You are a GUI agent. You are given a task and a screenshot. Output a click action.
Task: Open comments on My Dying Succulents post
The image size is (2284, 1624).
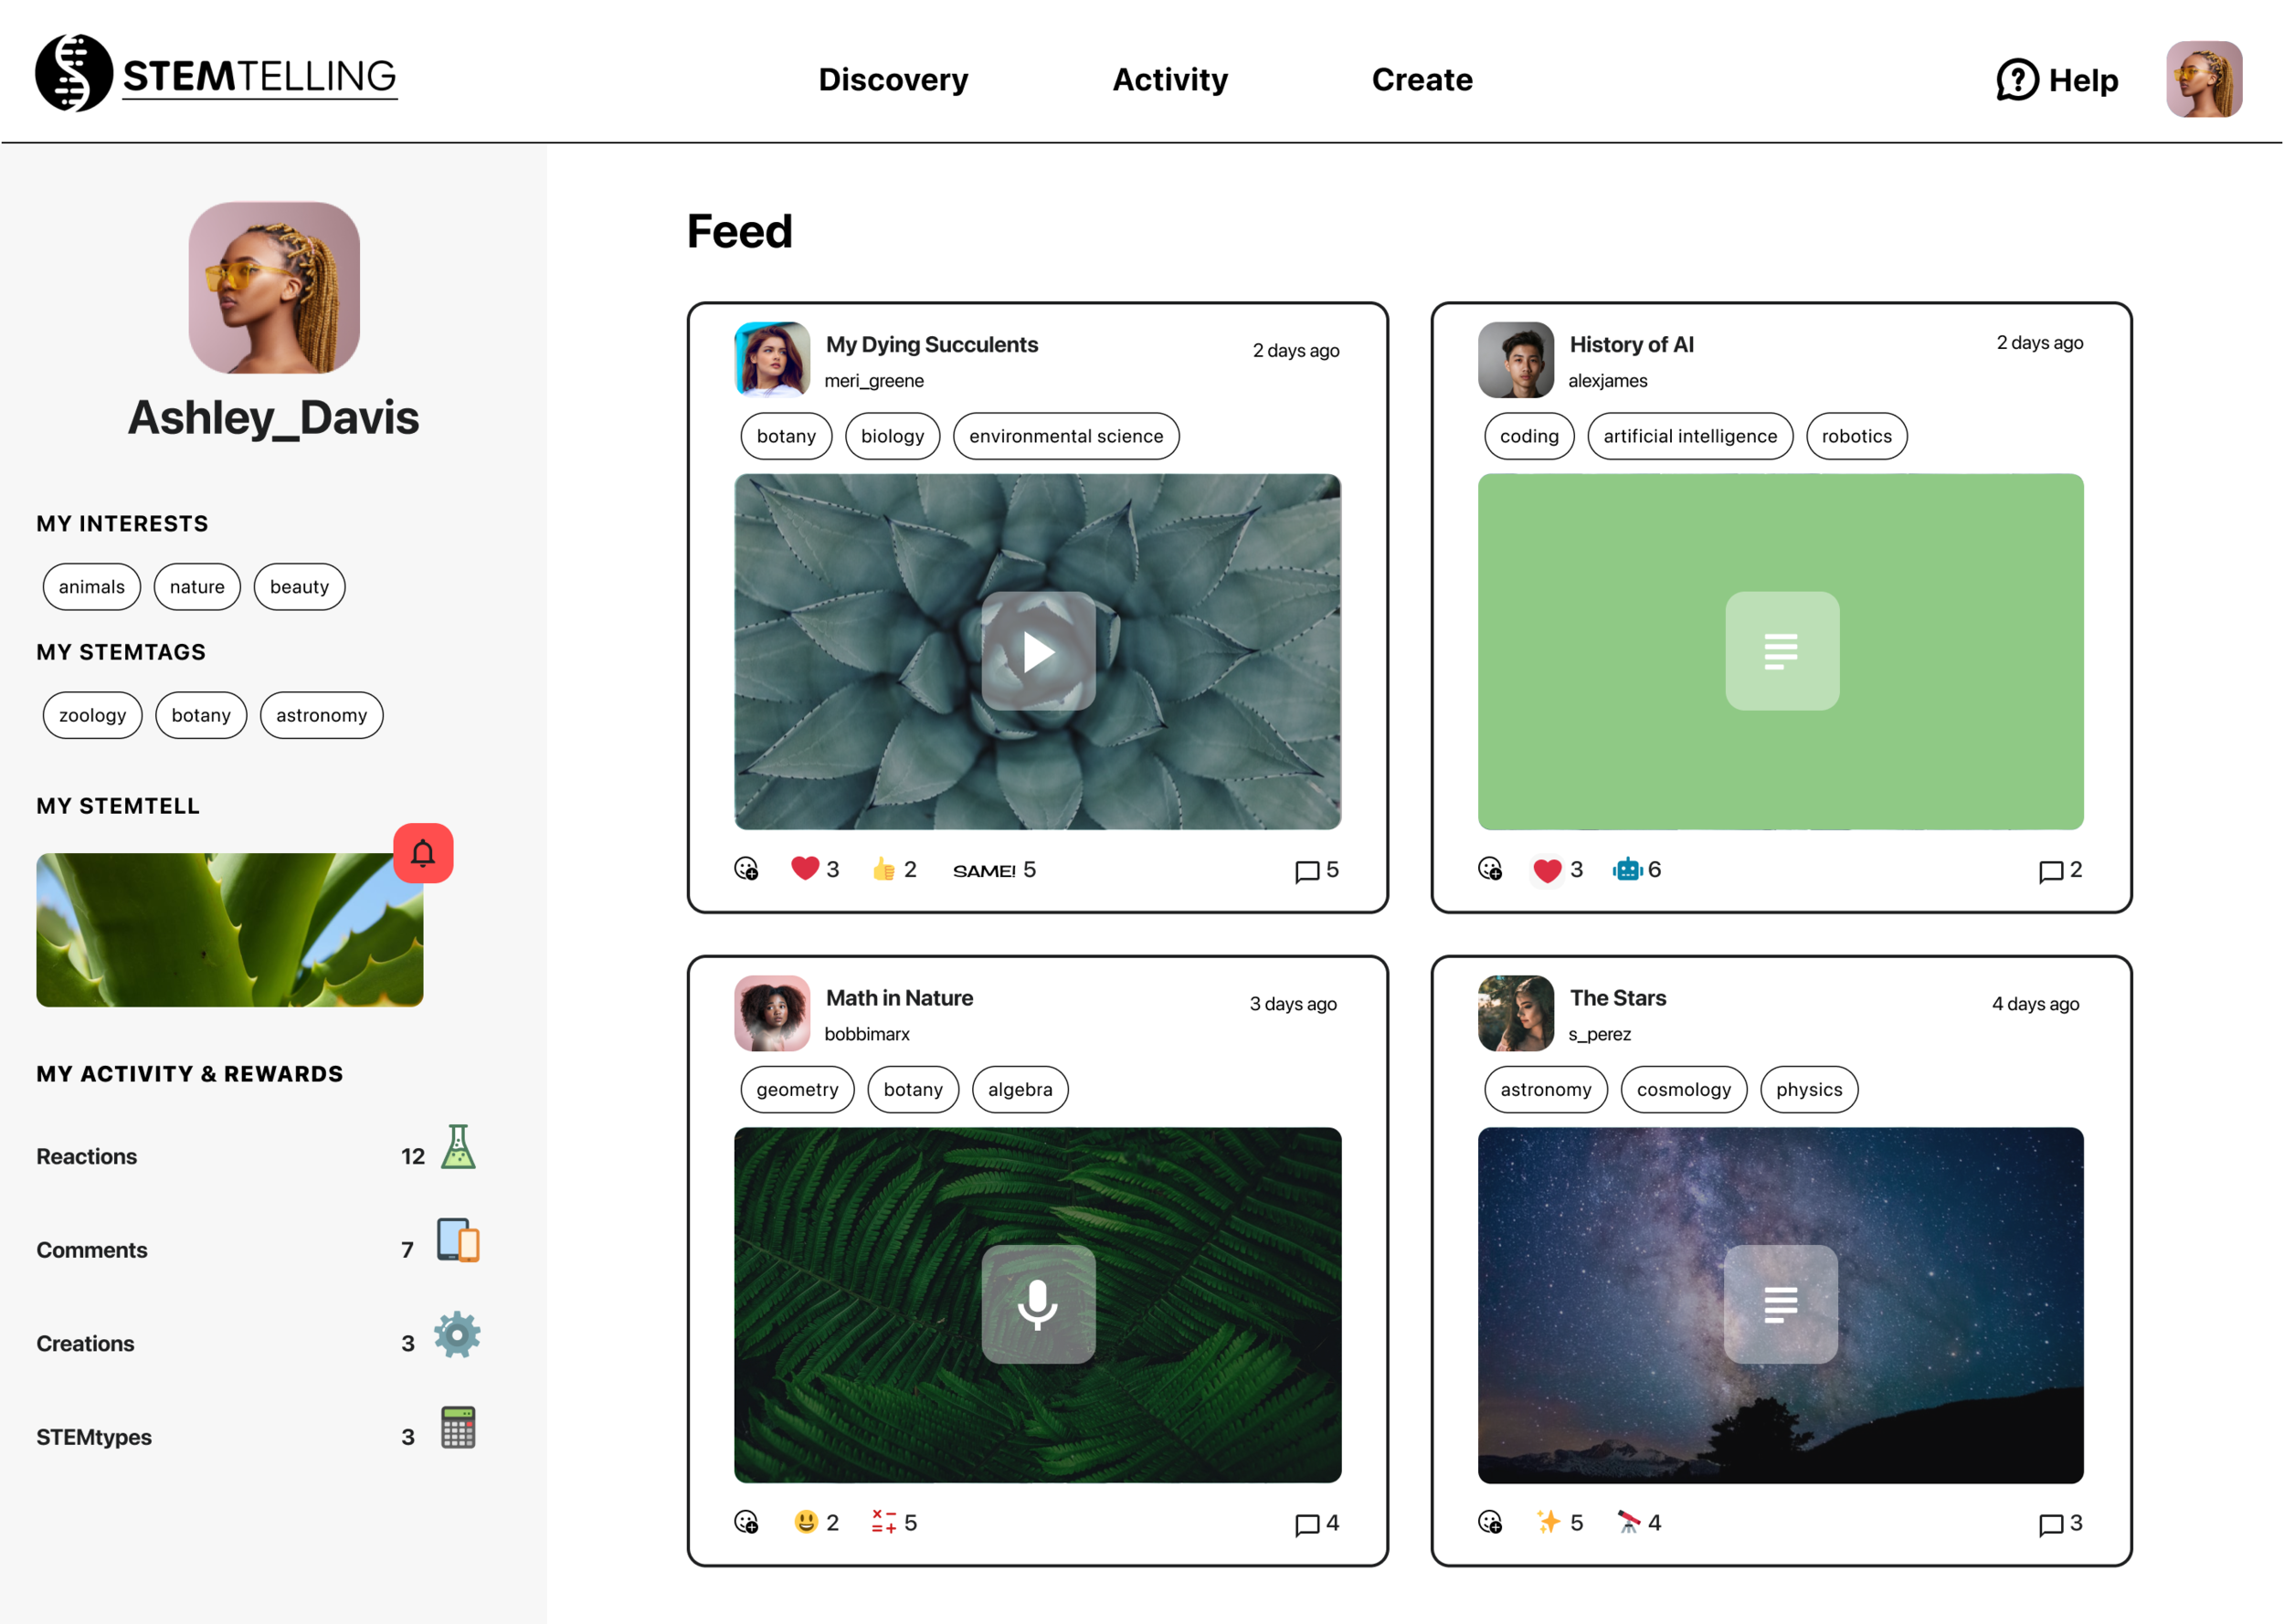click(x=1307, y=871)
